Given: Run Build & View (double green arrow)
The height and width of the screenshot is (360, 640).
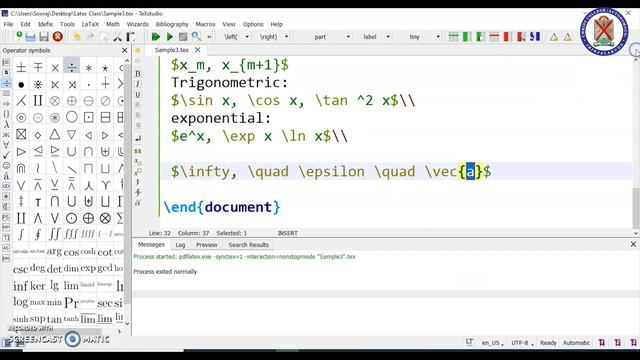Looking at the screenshot, I should tap(156, 37).
